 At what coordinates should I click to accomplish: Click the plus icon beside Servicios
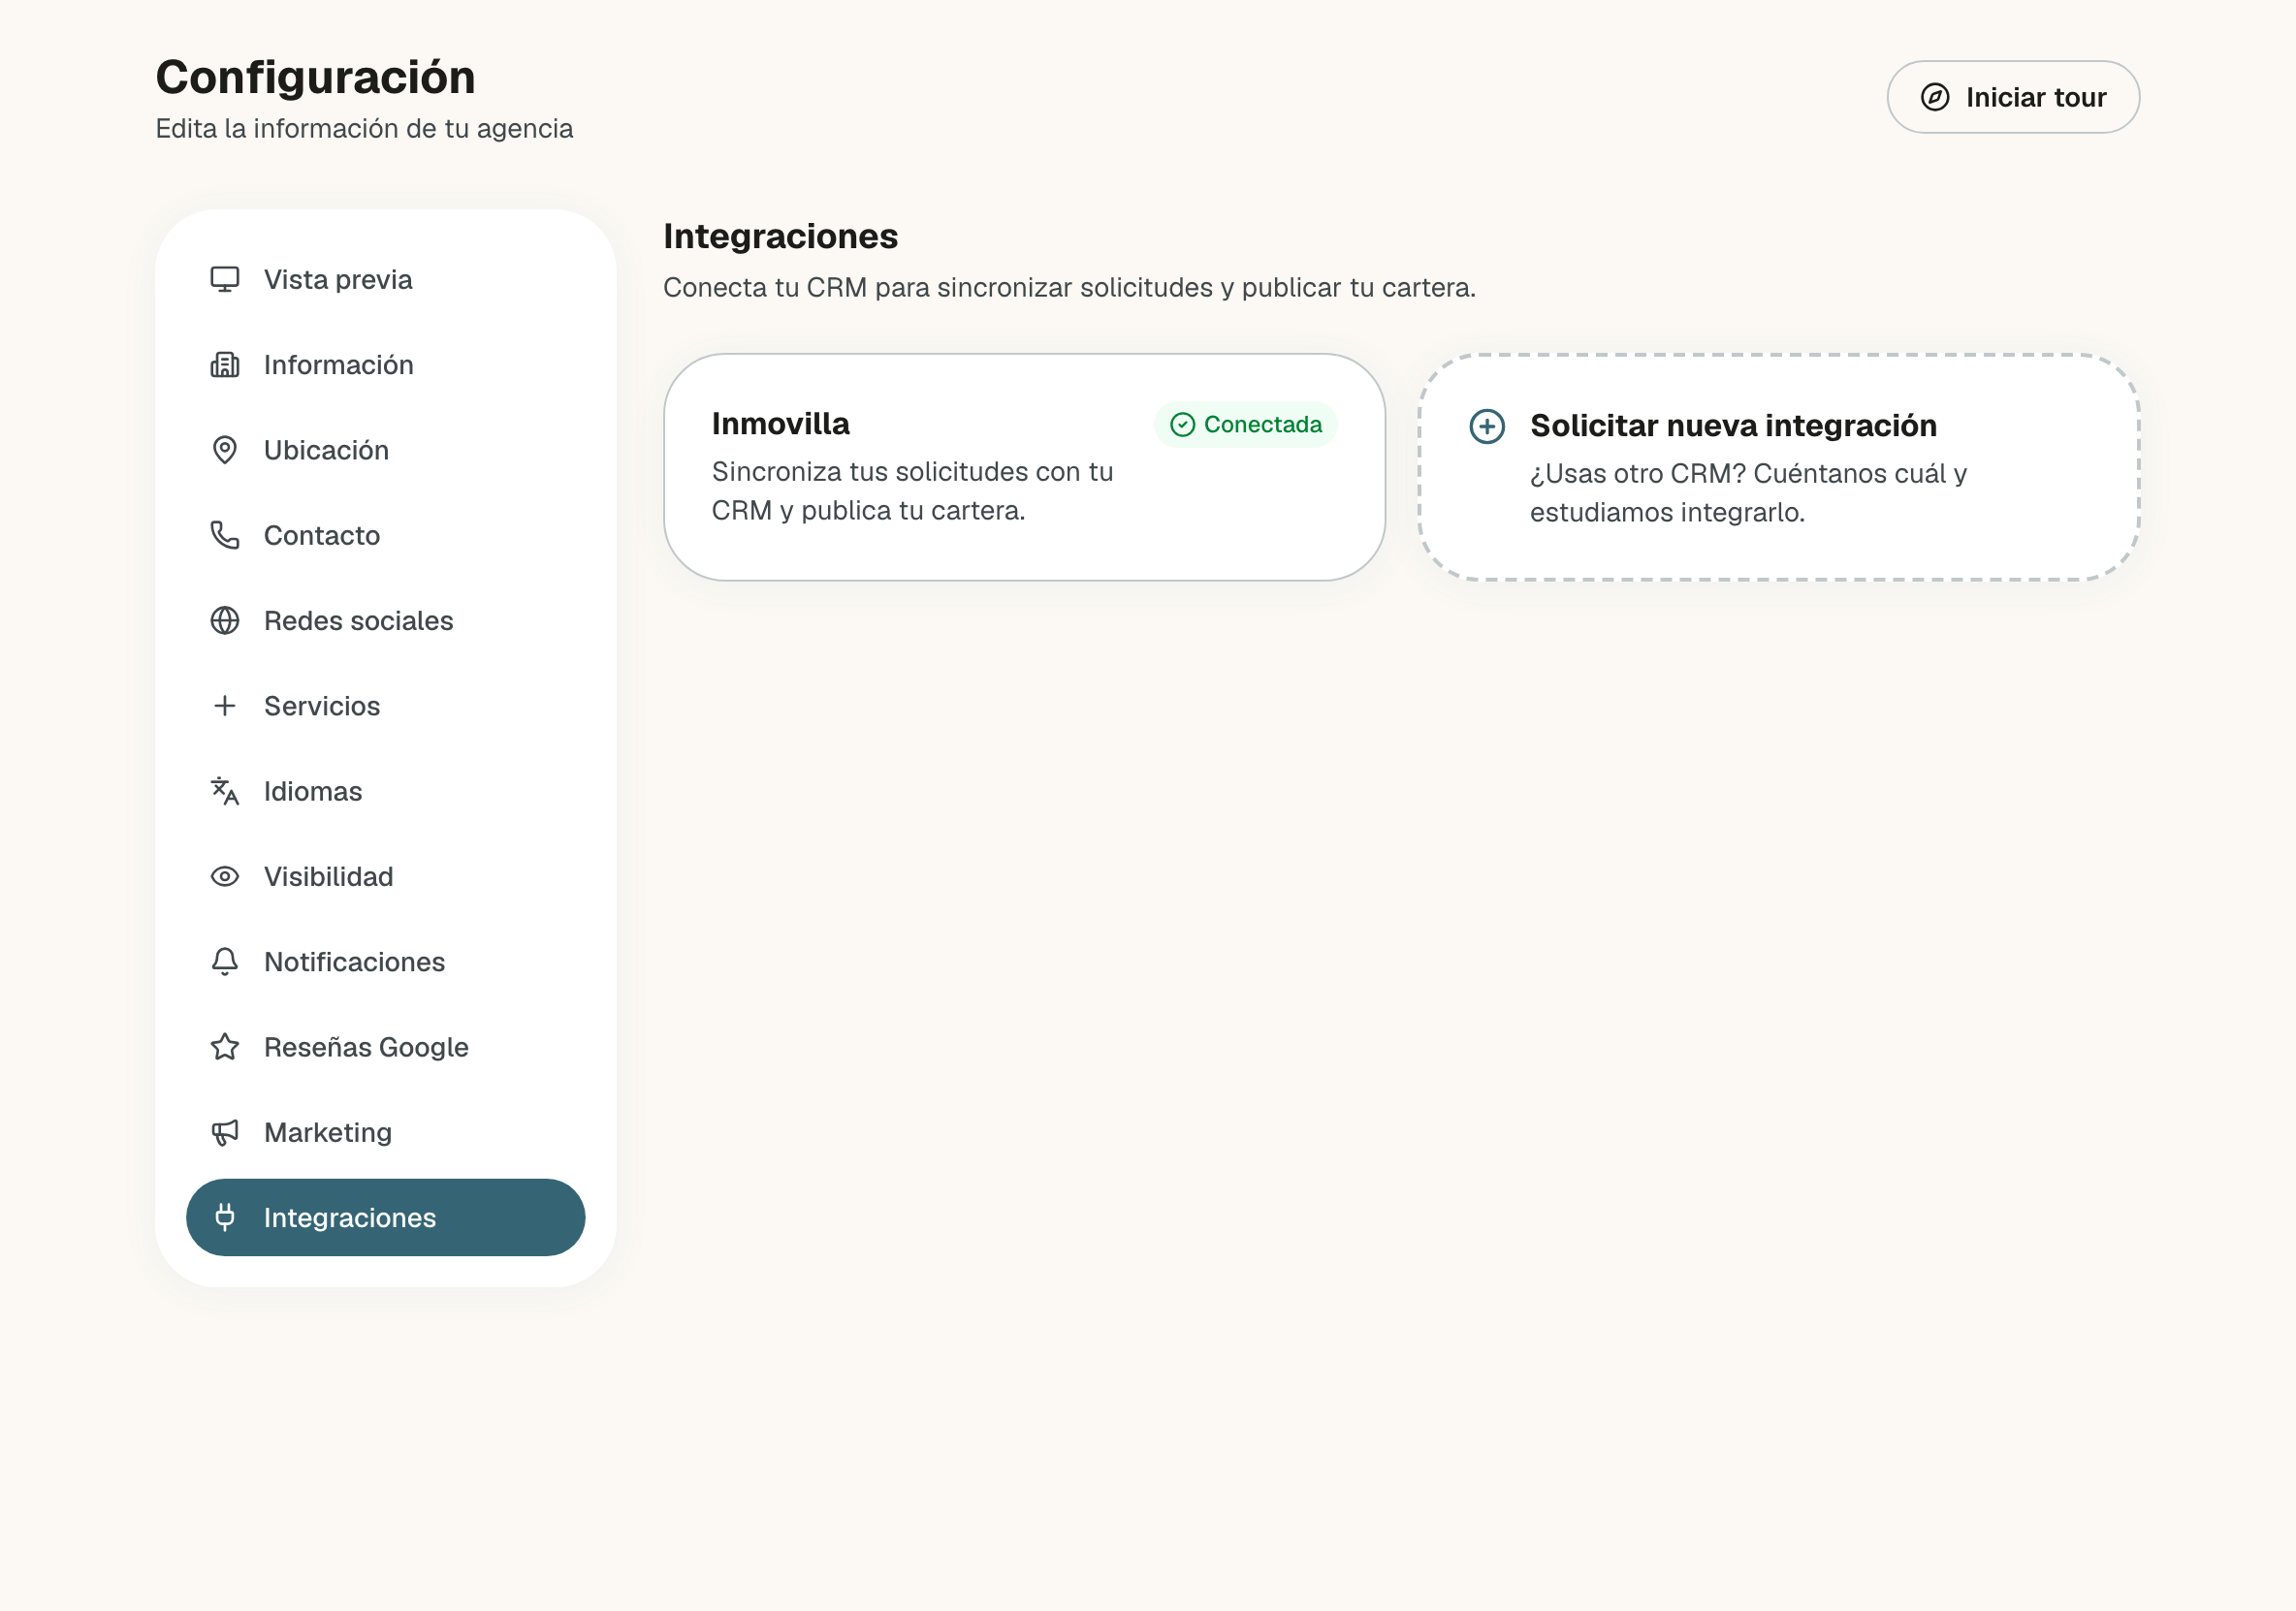coord(225,706)
